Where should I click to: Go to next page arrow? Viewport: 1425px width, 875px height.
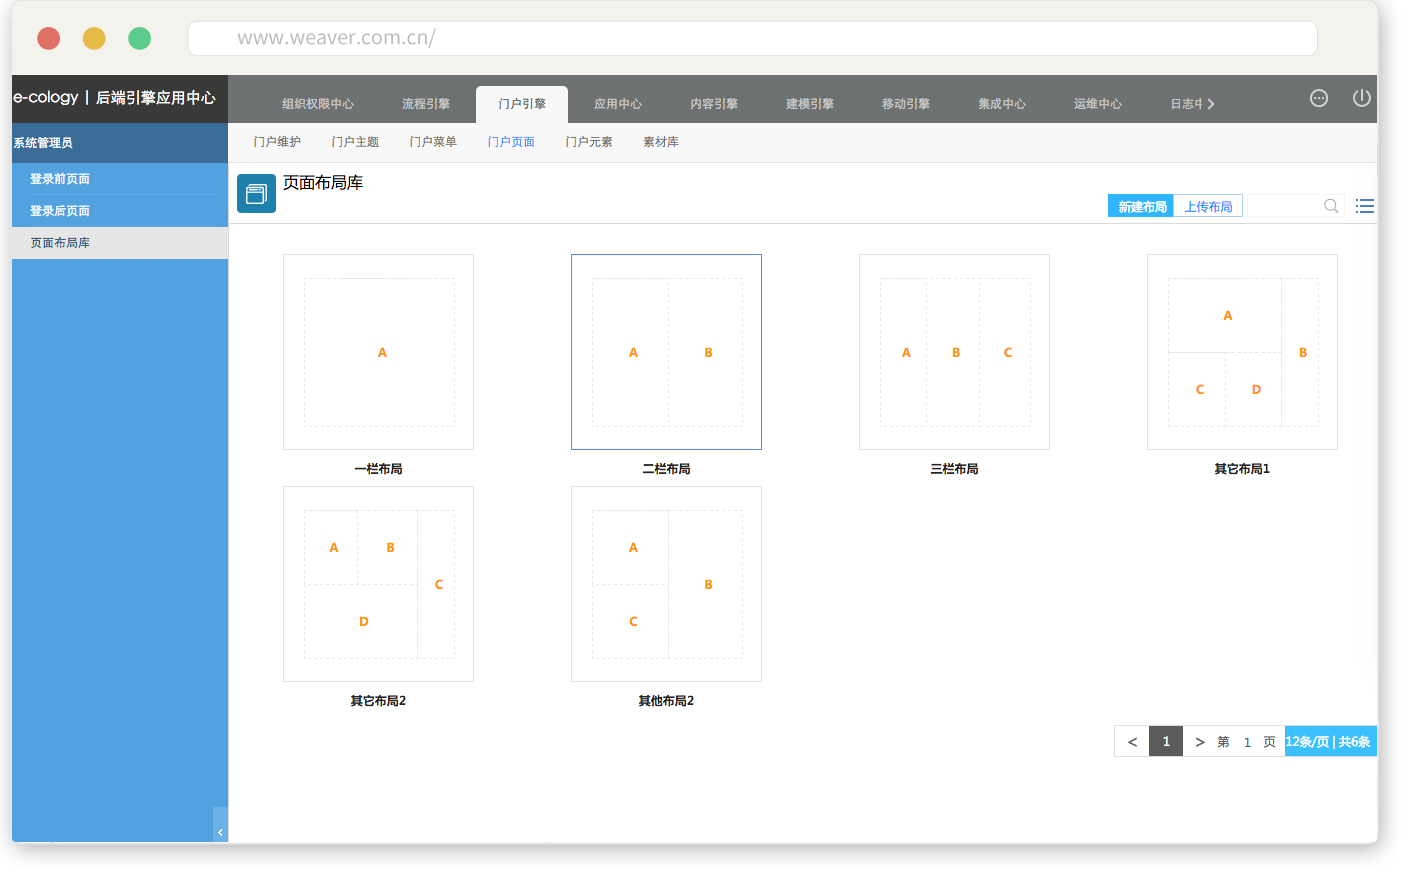pyautogui.click(x=1199, y=742)
